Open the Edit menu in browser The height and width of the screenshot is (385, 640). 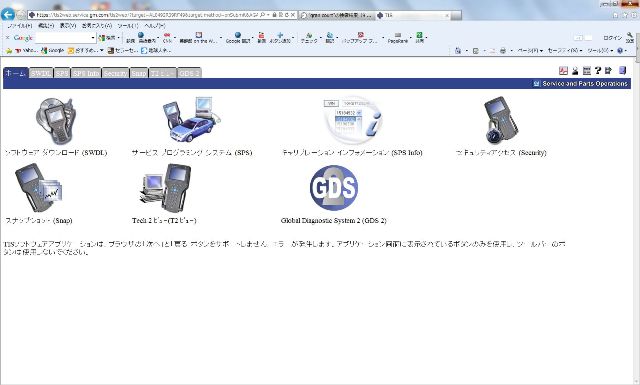click(46, 25)
